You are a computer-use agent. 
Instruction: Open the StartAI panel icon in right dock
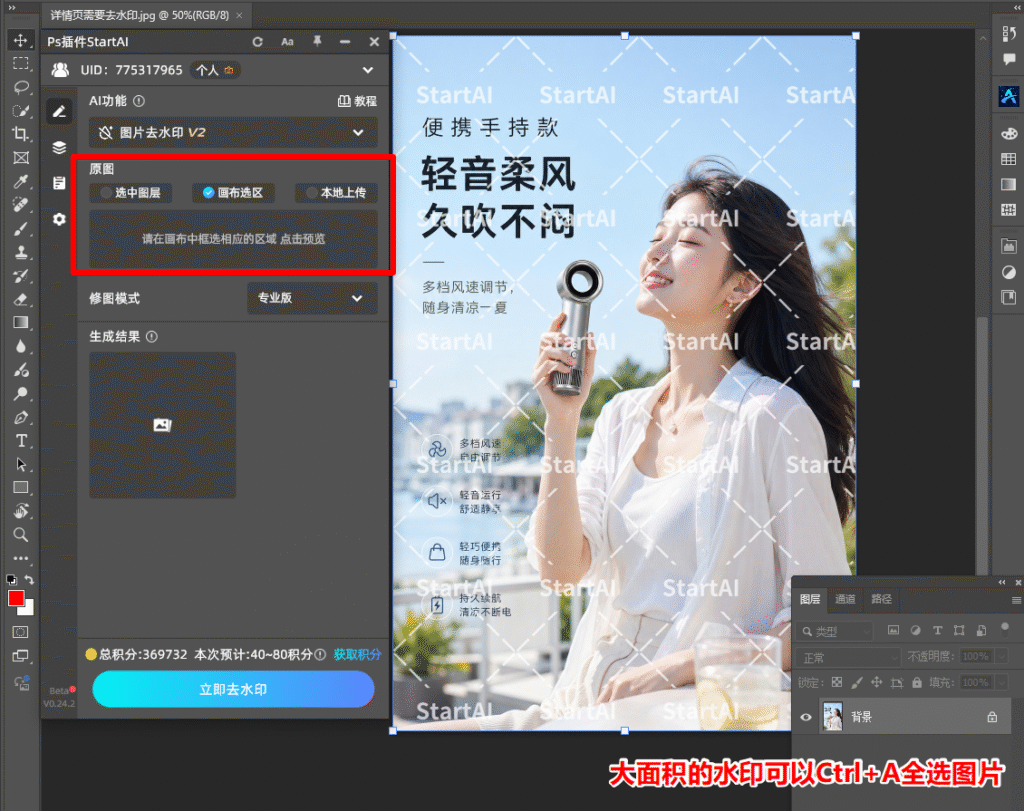[1009, 97]
